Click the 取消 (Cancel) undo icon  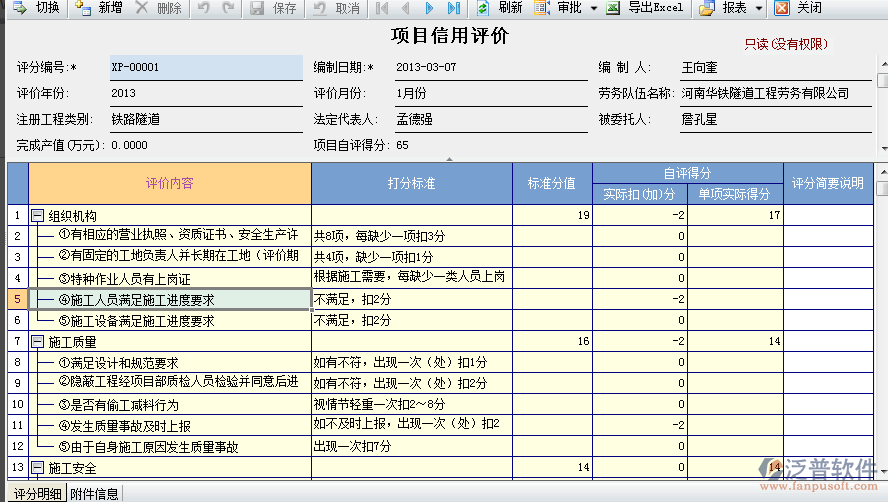click(320, 8)
